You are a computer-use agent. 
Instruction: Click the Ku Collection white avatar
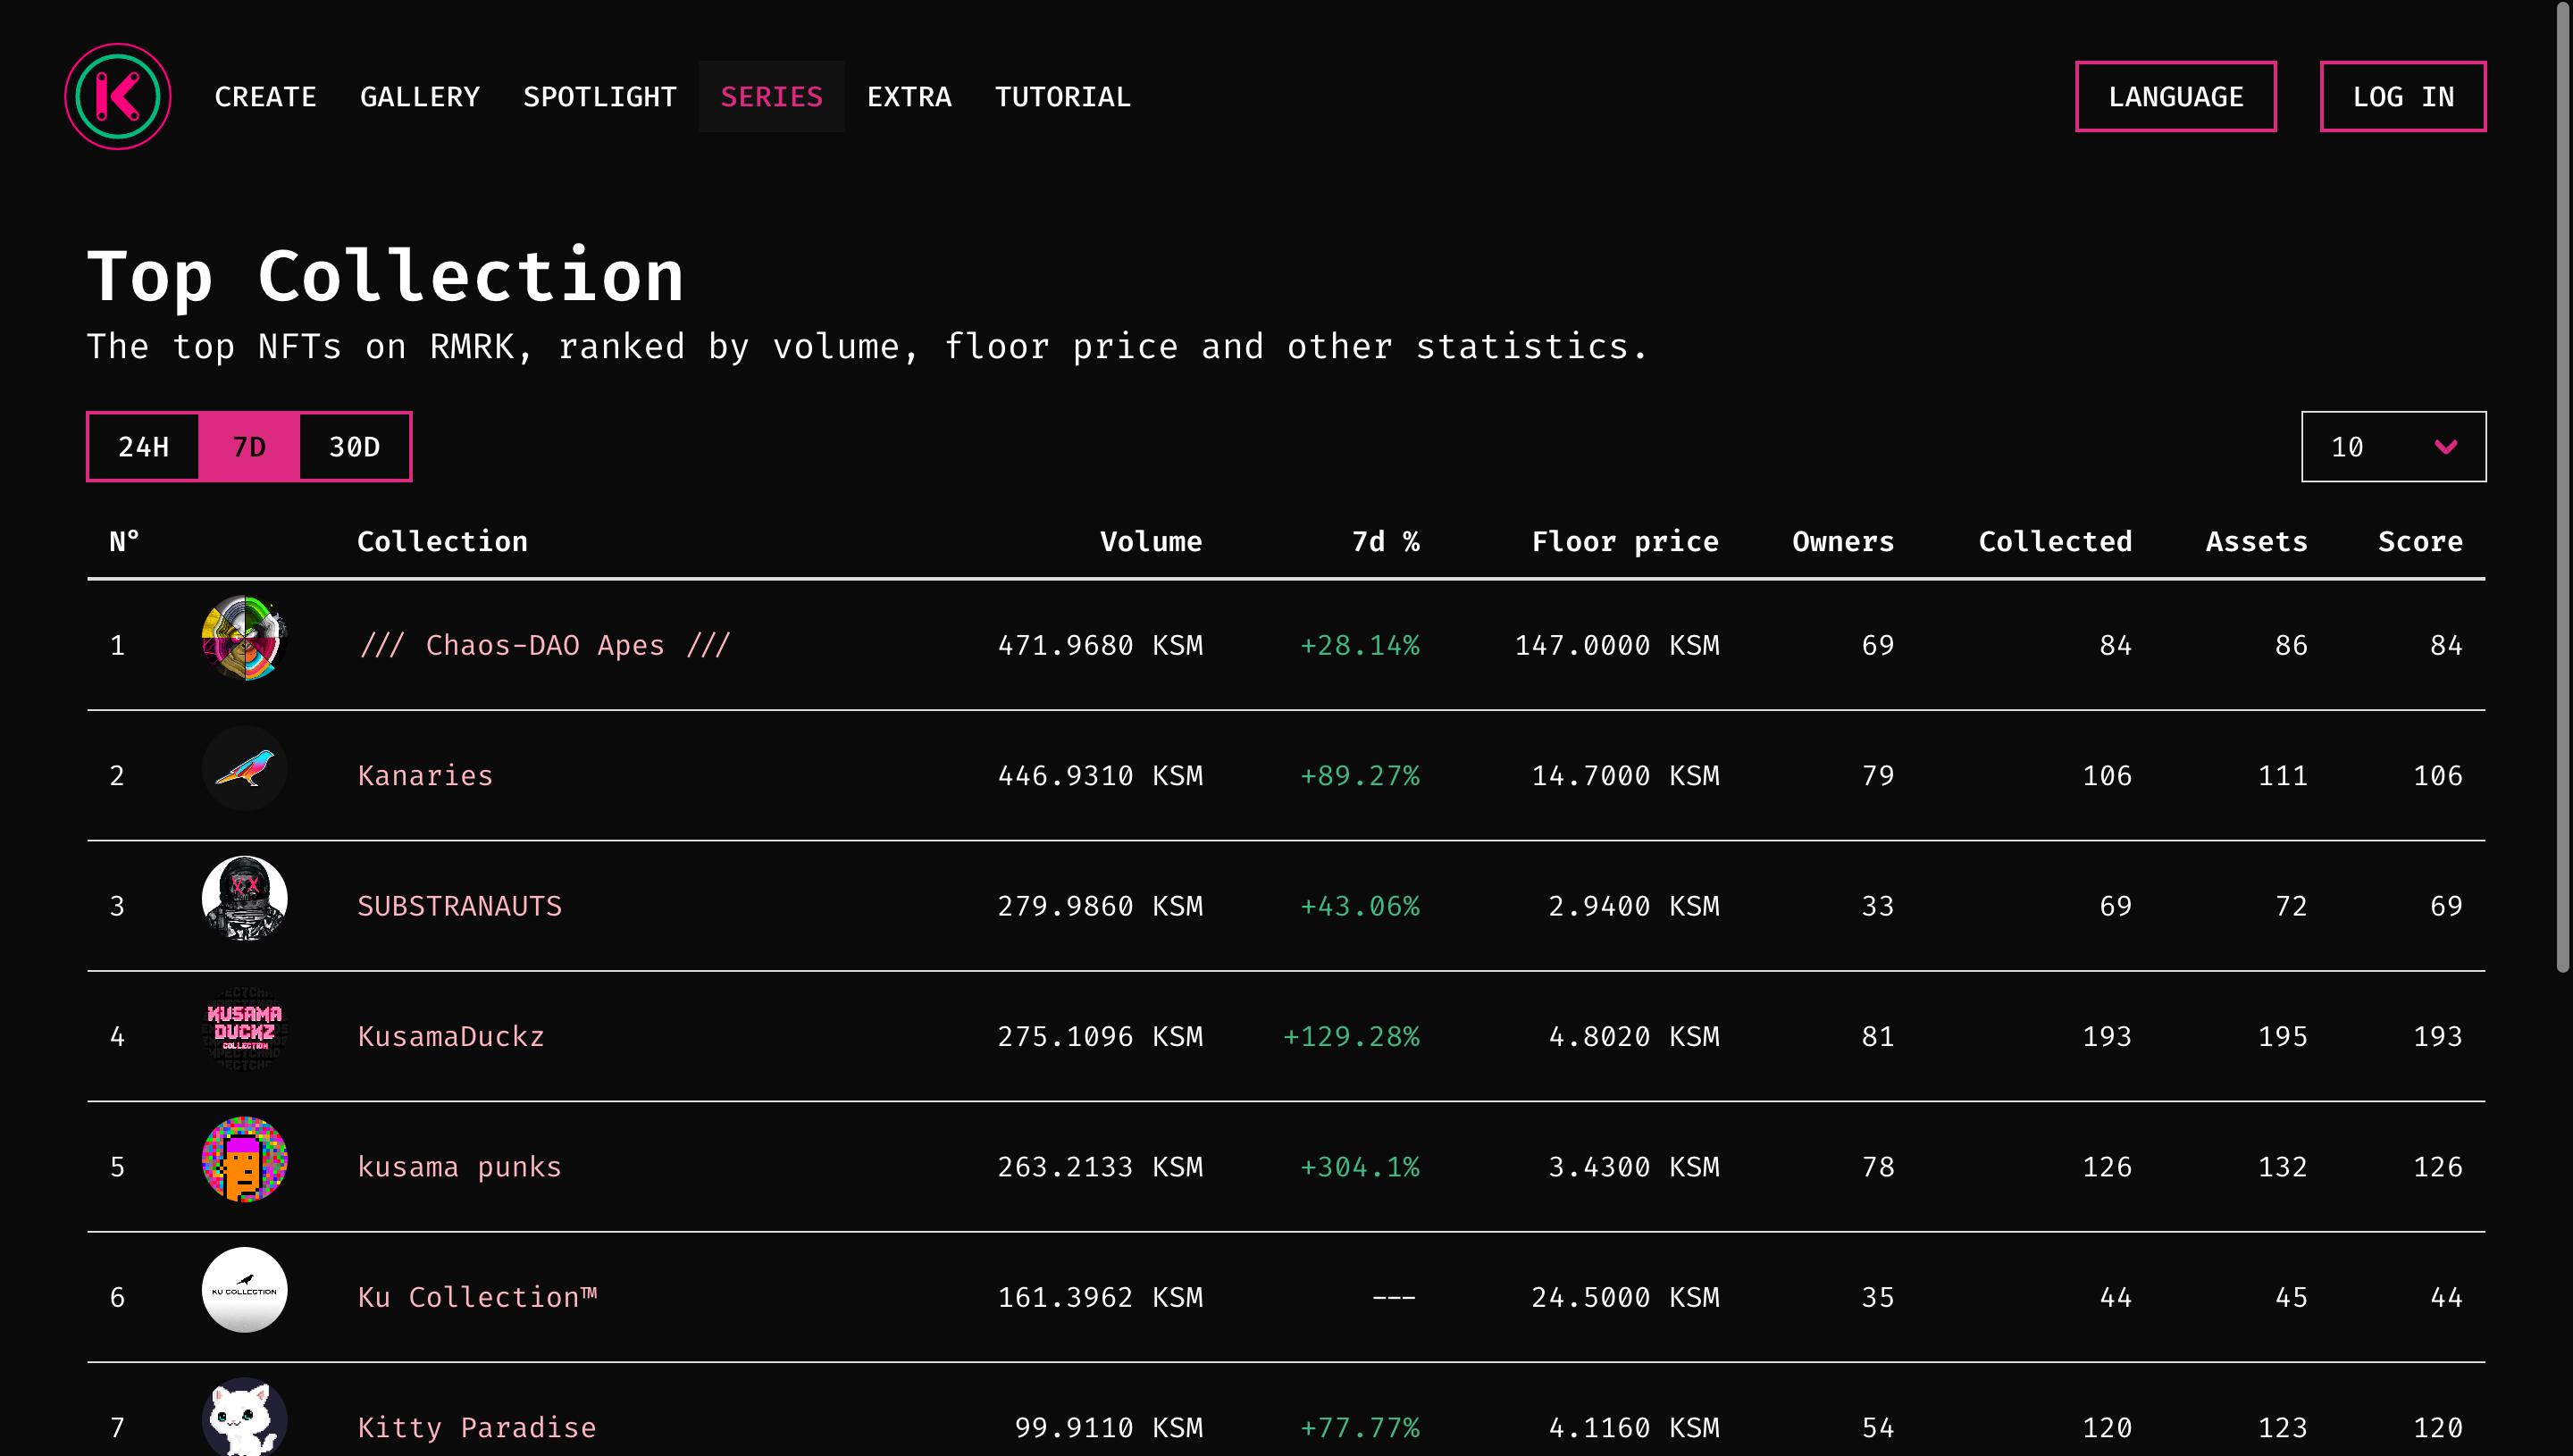(x=244, y=1290)
